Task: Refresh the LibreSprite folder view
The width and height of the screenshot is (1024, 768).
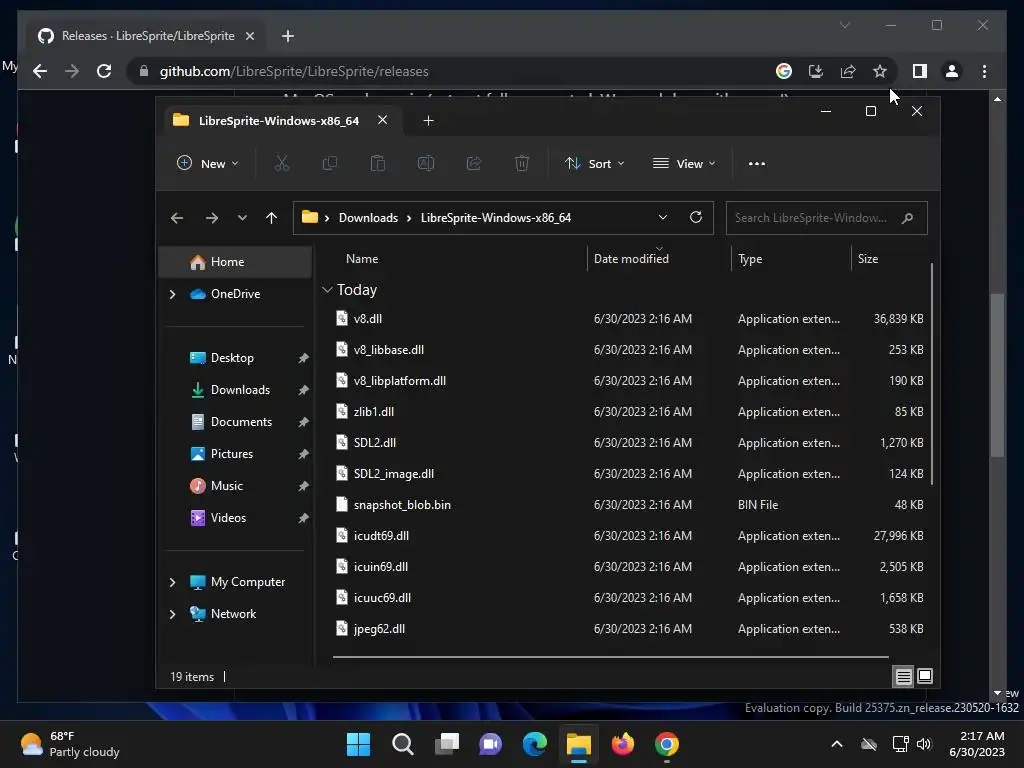Action: tap(696, 217)
